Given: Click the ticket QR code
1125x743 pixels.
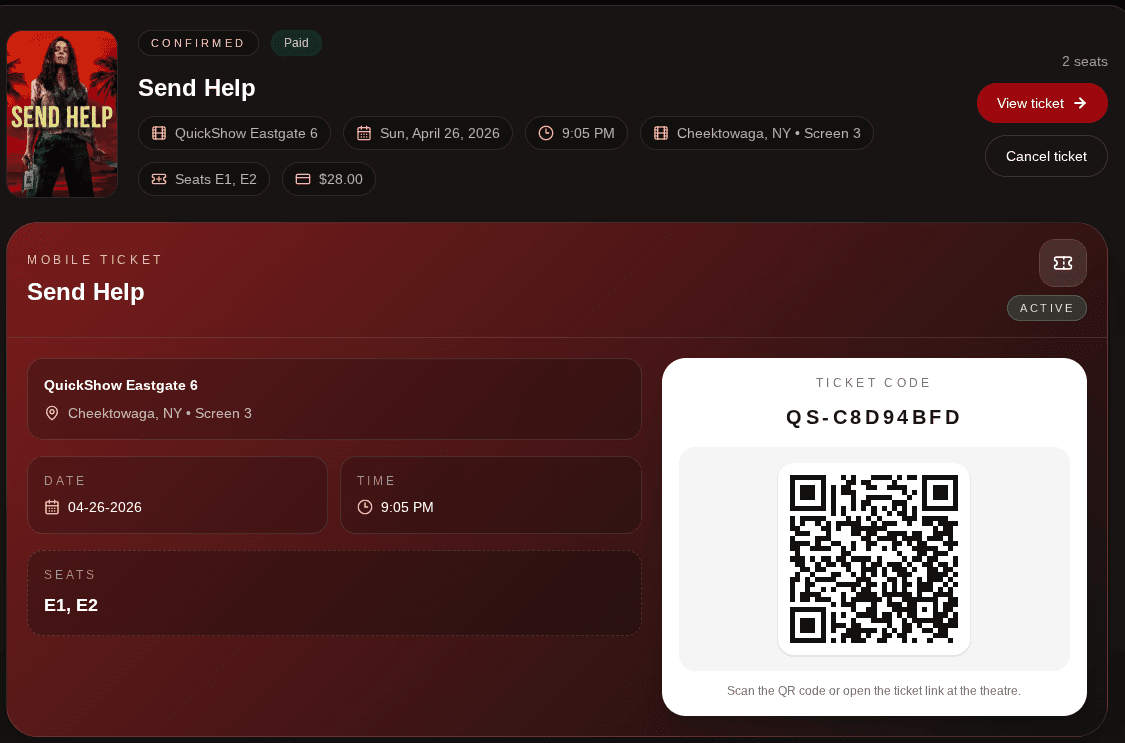Looking at the screenshot, I should (x=874, y=559).
